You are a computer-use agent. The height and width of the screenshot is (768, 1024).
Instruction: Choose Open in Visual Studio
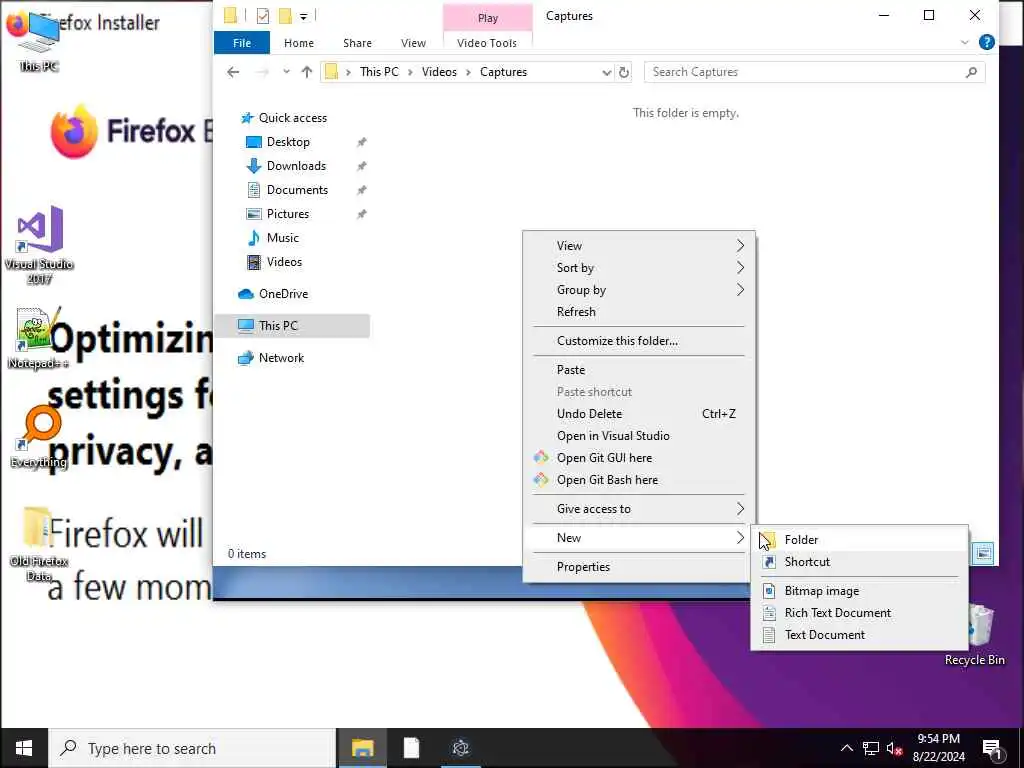tap(638, 436)
